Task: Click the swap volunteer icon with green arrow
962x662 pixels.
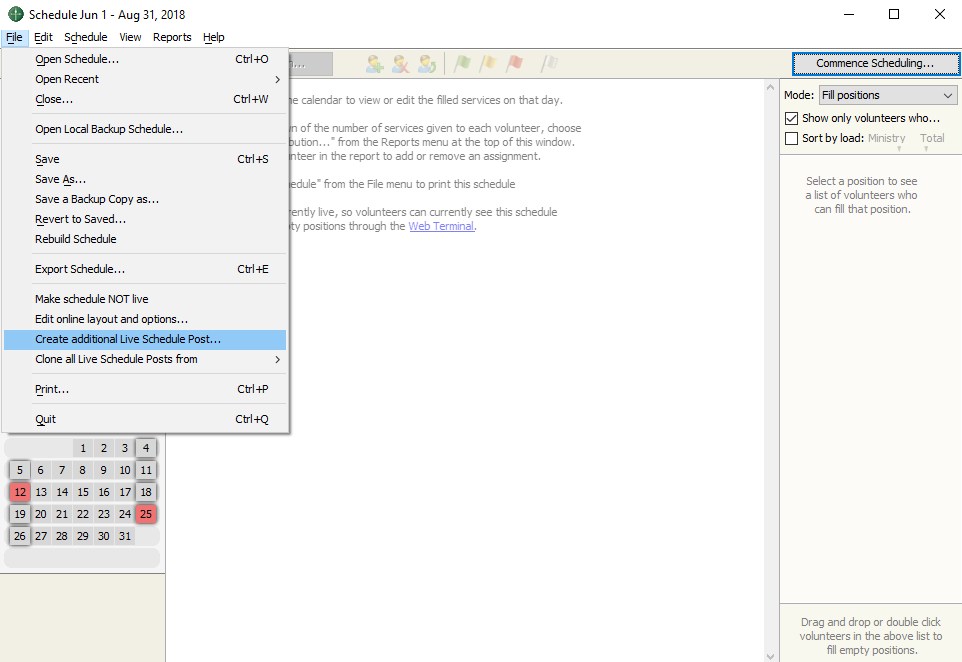Action: click(427, 64)
